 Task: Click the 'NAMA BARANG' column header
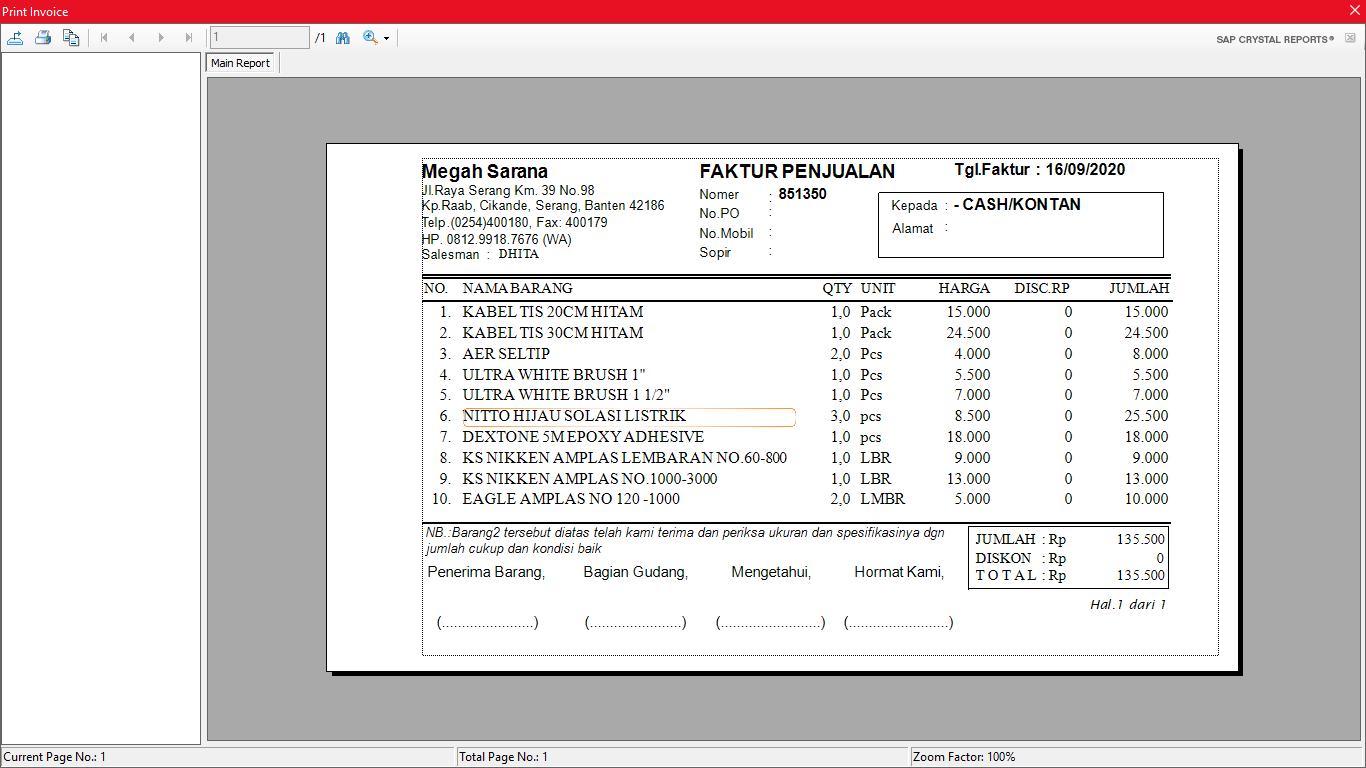pos(517,288)
